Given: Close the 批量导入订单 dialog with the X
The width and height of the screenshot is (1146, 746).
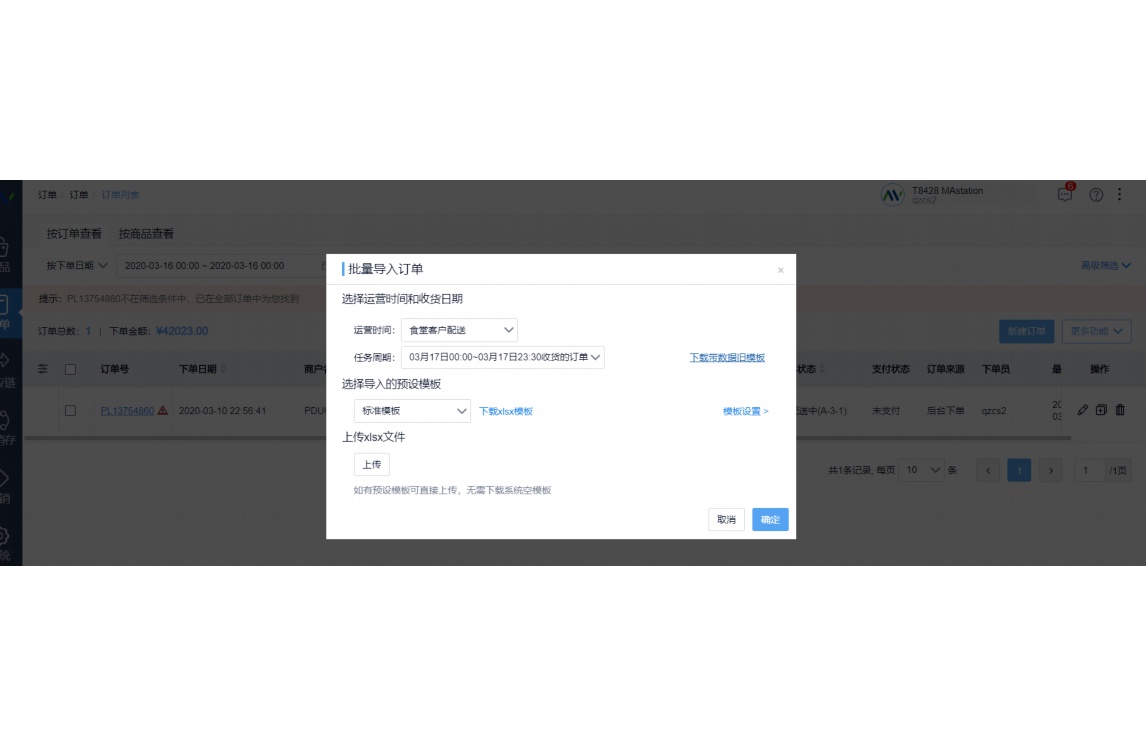Looking at the screenshot, I should 779,270.
